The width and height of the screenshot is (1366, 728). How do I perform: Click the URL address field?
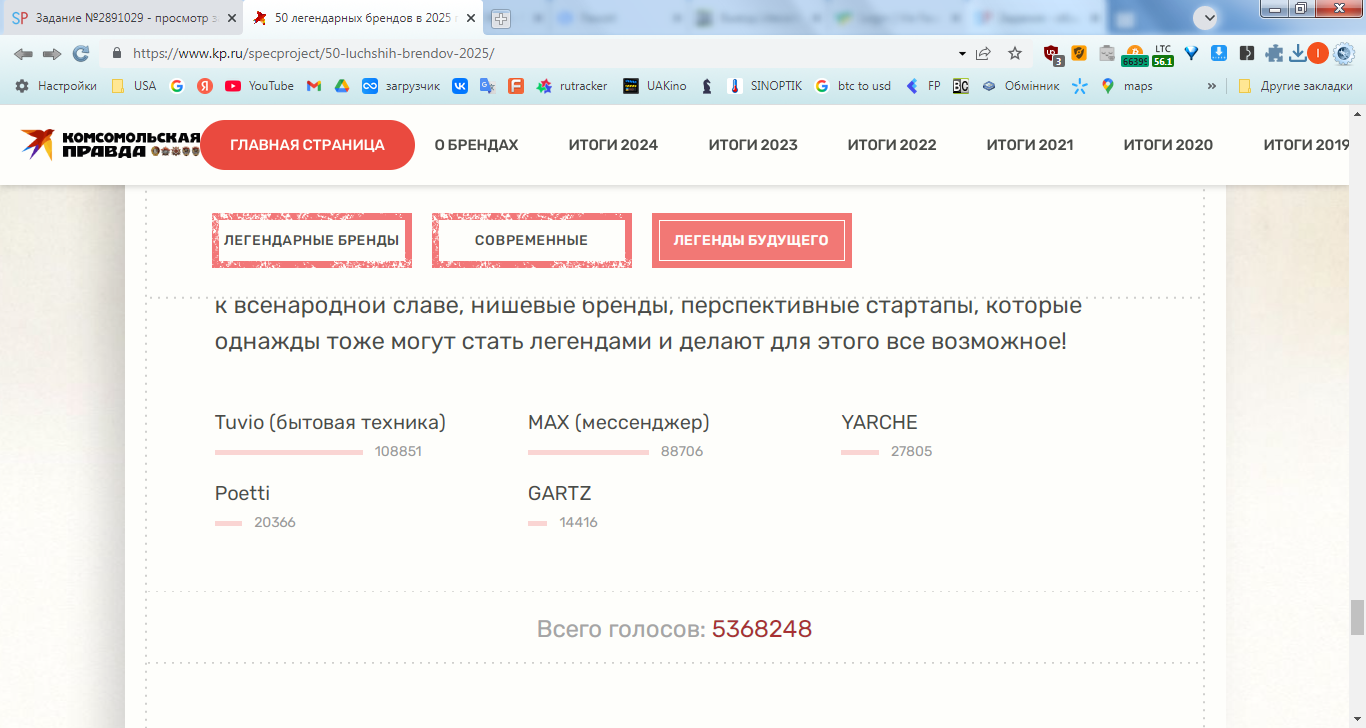coord(540,54)
